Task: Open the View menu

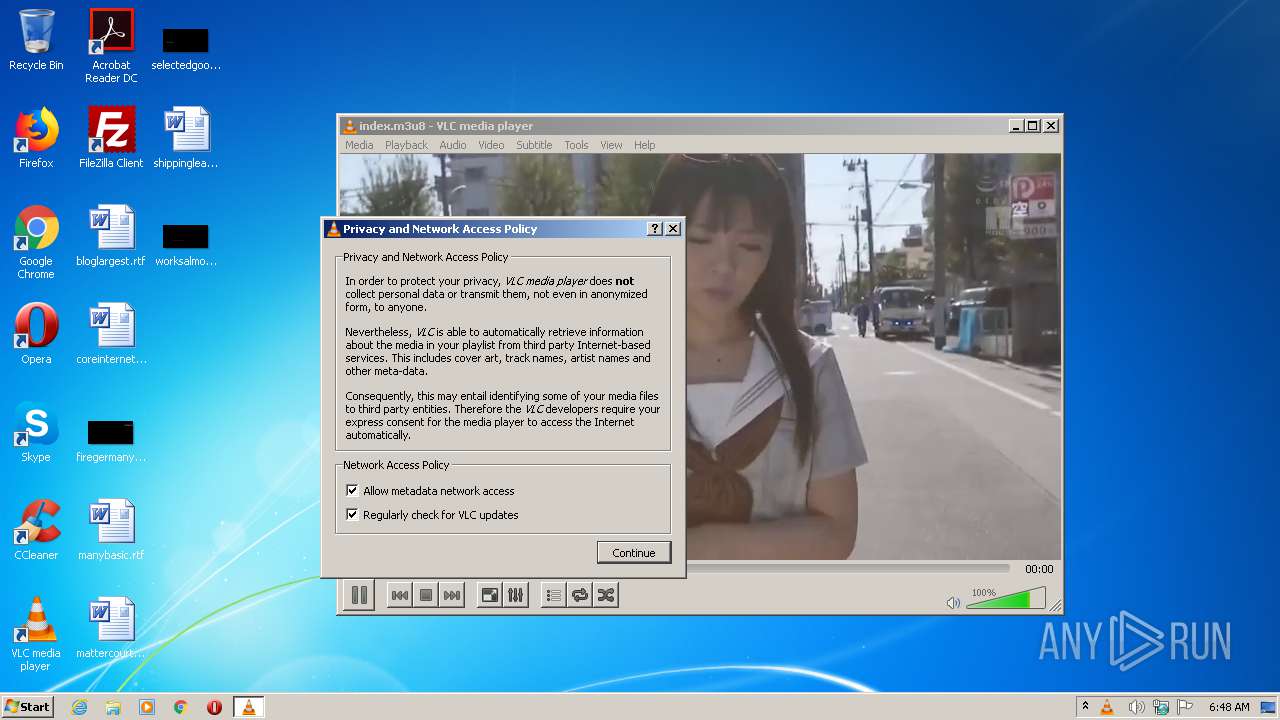Action: pos(611,145)
